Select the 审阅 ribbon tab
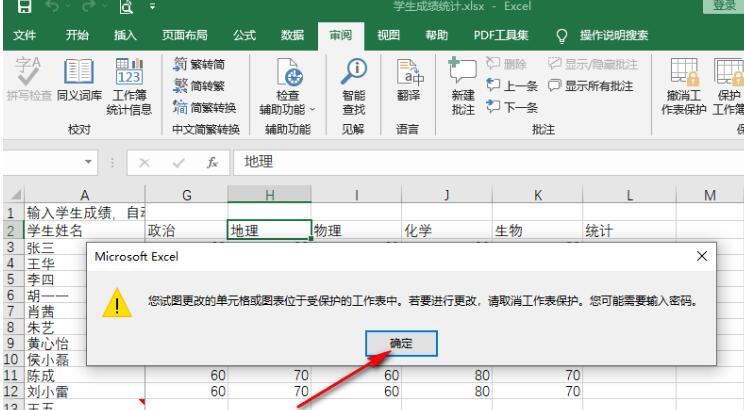 (341, 36)
